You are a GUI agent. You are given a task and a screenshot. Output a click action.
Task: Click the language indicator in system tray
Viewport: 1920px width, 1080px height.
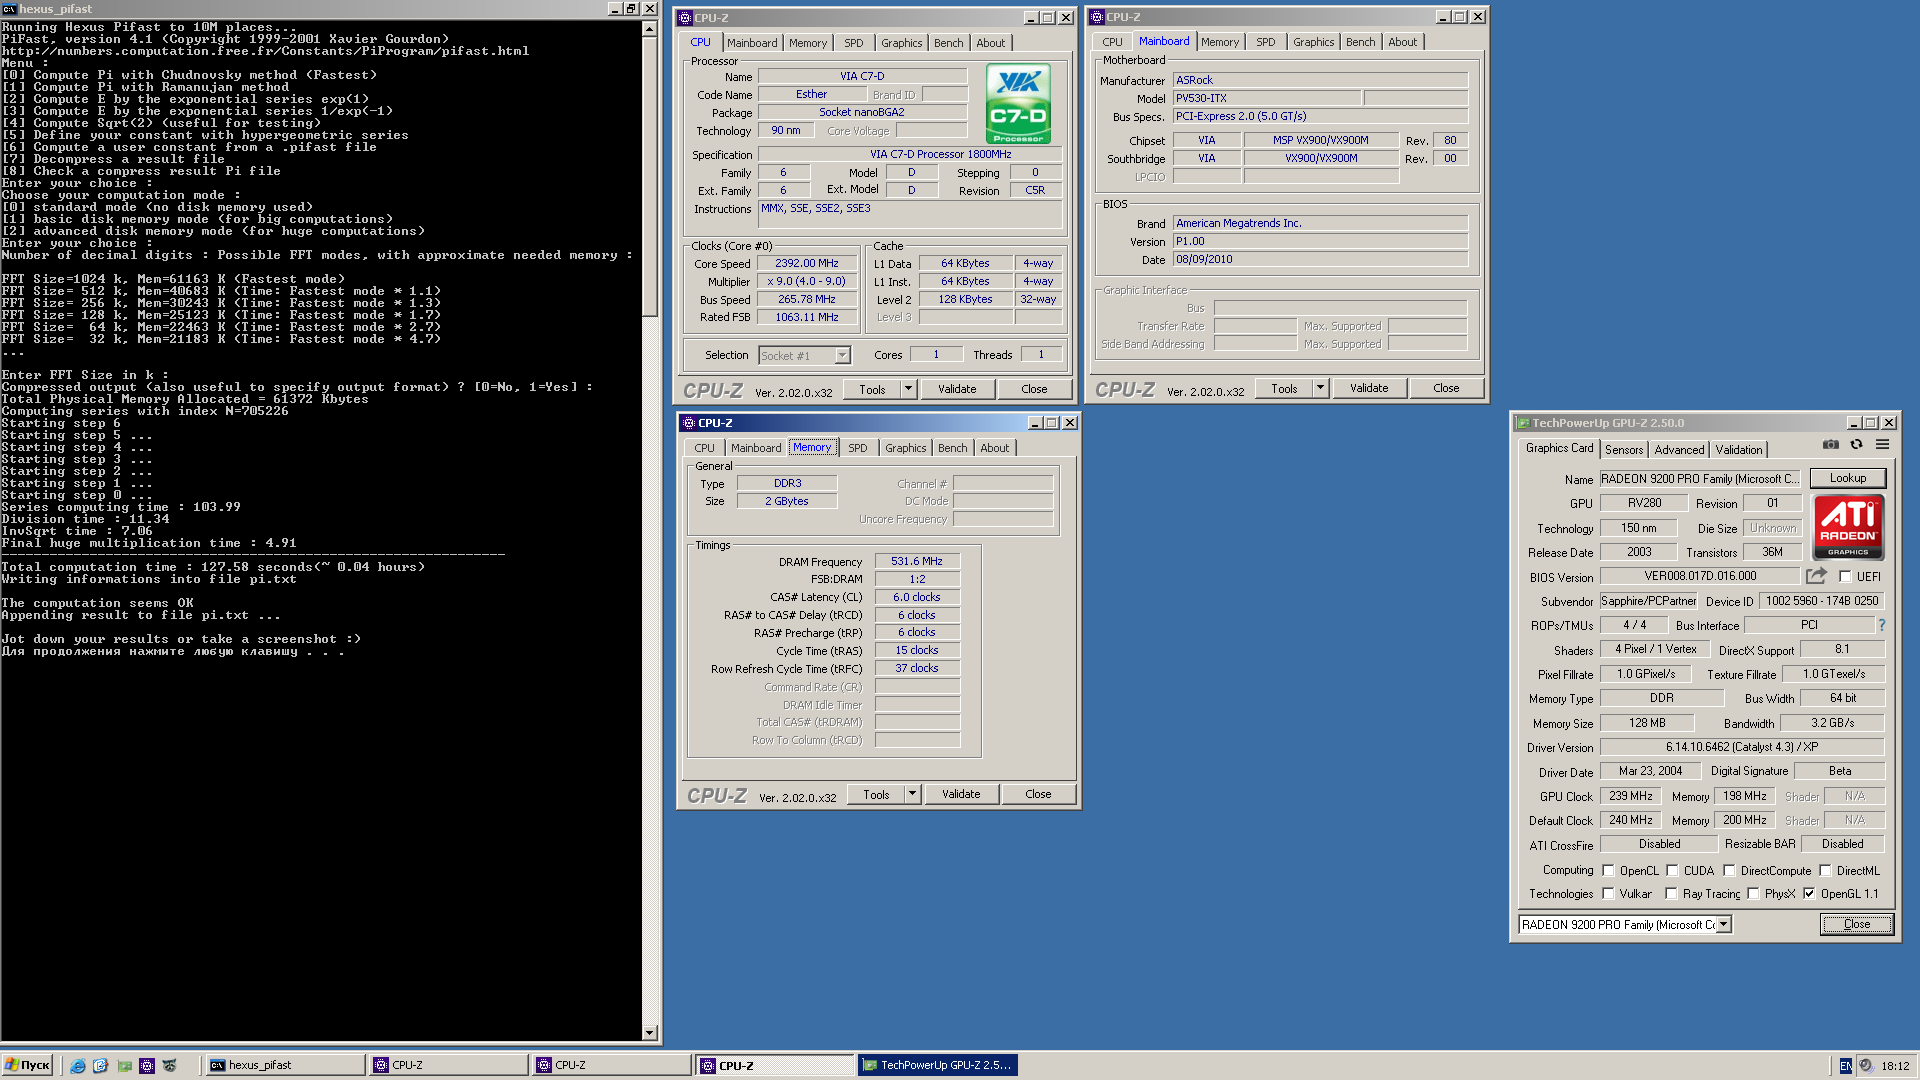click(x=1845, y=1066)
